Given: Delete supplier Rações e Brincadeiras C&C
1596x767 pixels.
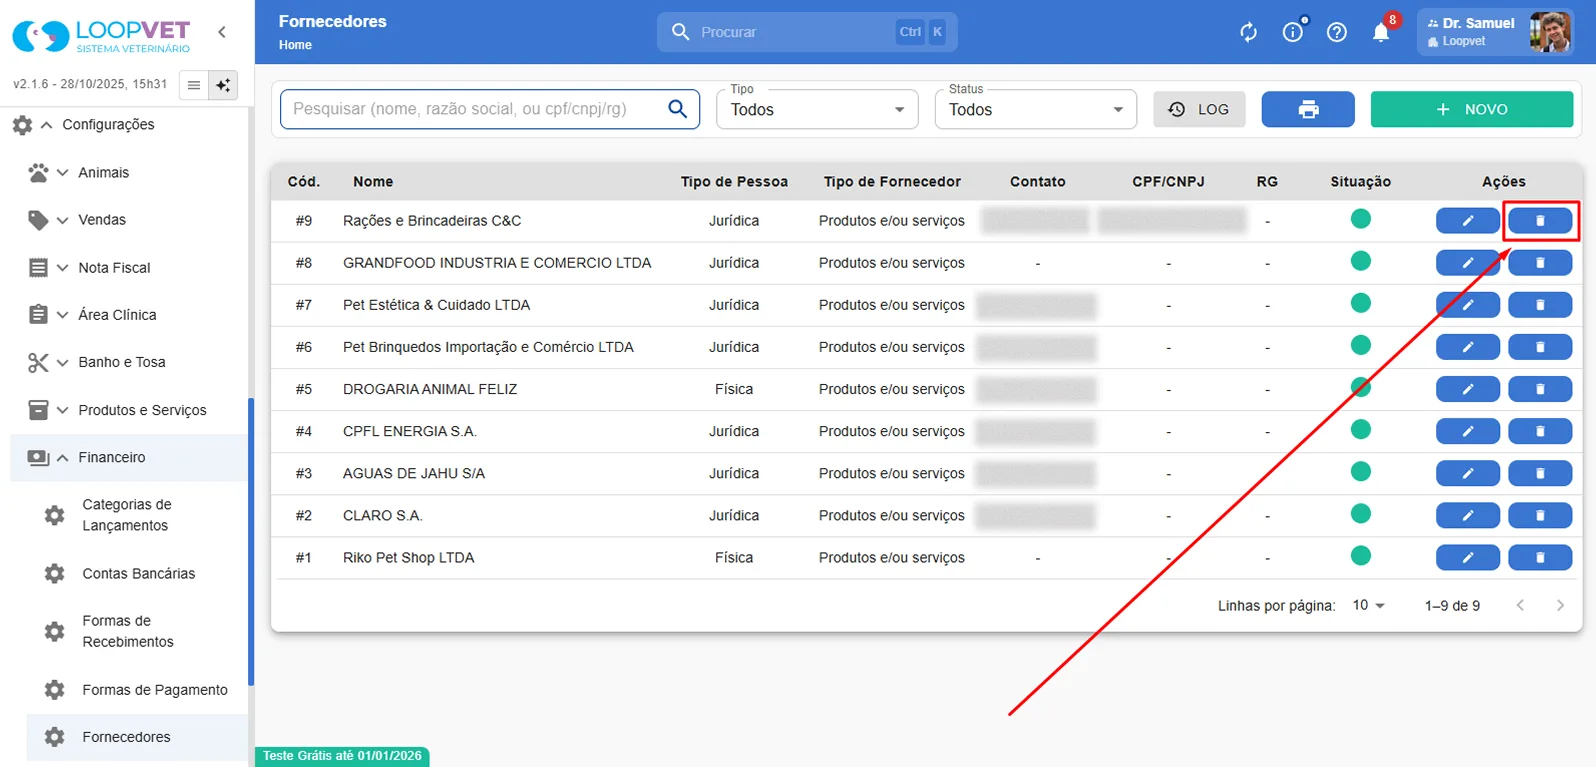Looking at the screenshot, I should 1540,220.
